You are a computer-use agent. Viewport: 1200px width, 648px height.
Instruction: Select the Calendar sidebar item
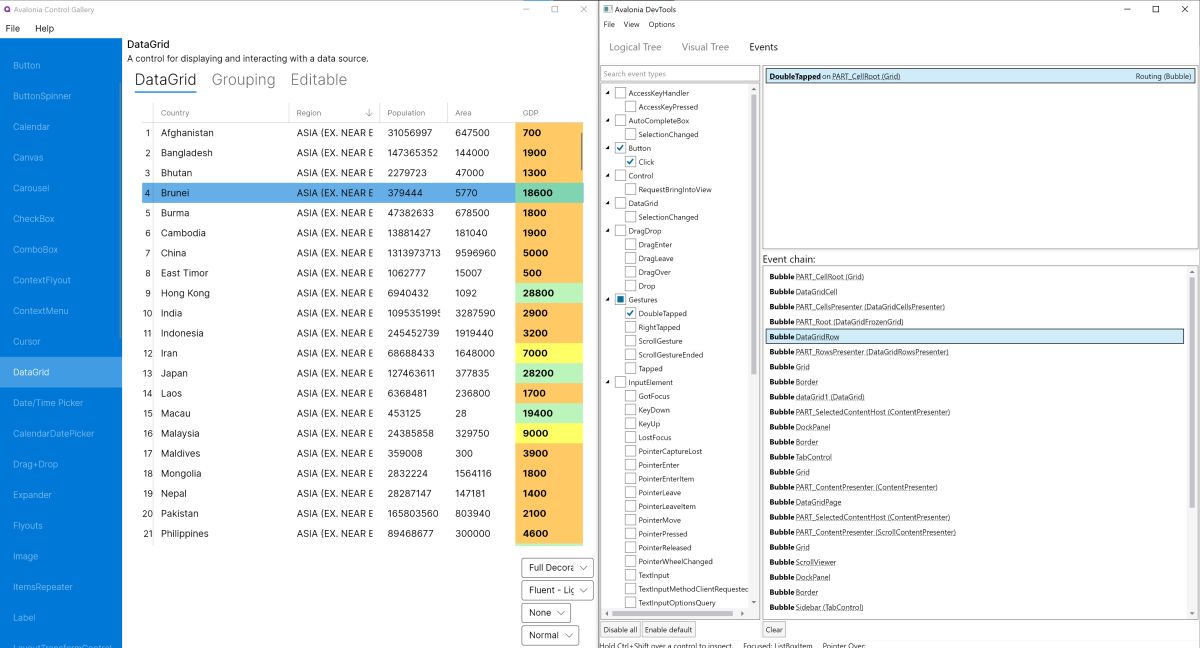tap(61, 127)
